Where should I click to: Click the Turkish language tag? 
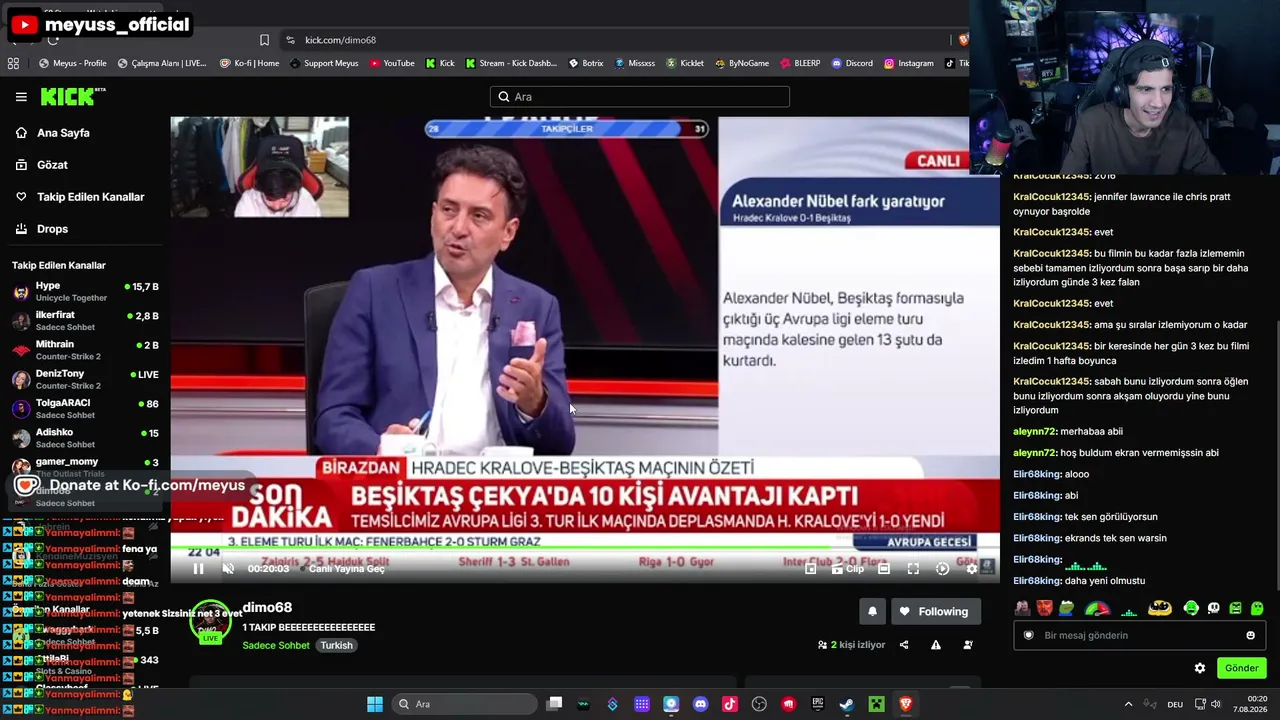336,646
